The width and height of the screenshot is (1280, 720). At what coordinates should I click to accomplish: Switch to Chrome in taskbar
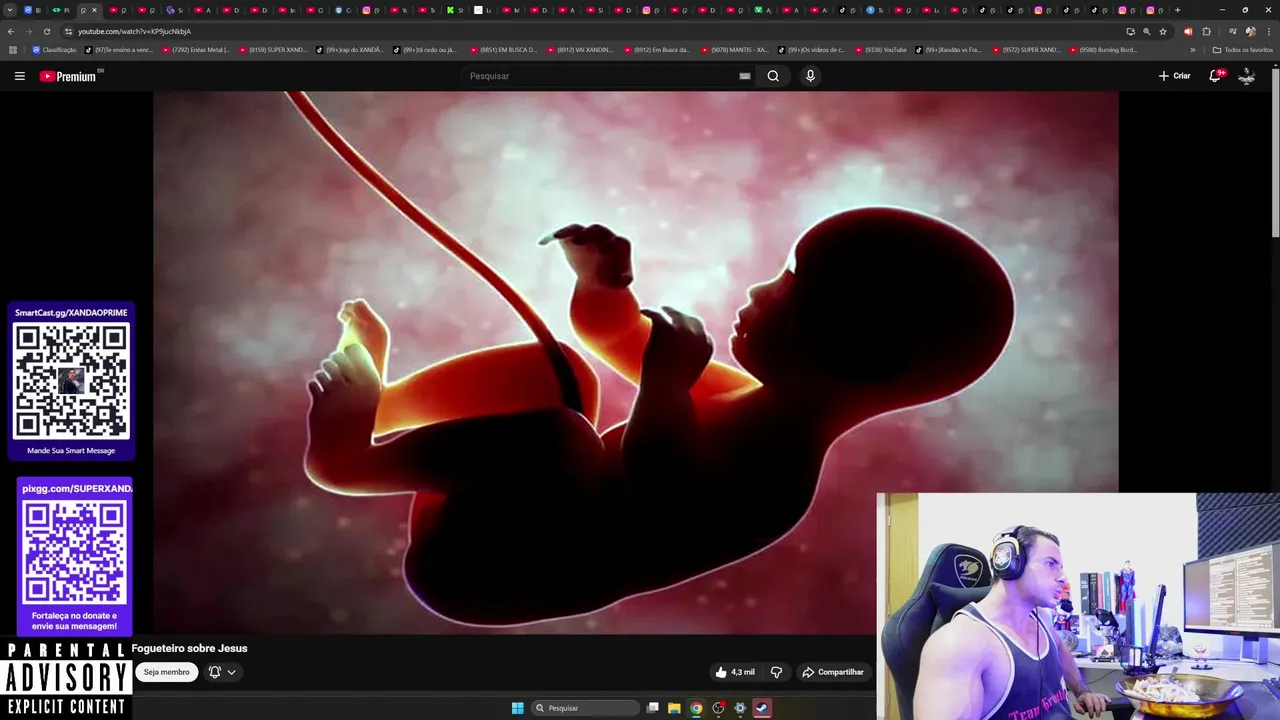[696, 708]
